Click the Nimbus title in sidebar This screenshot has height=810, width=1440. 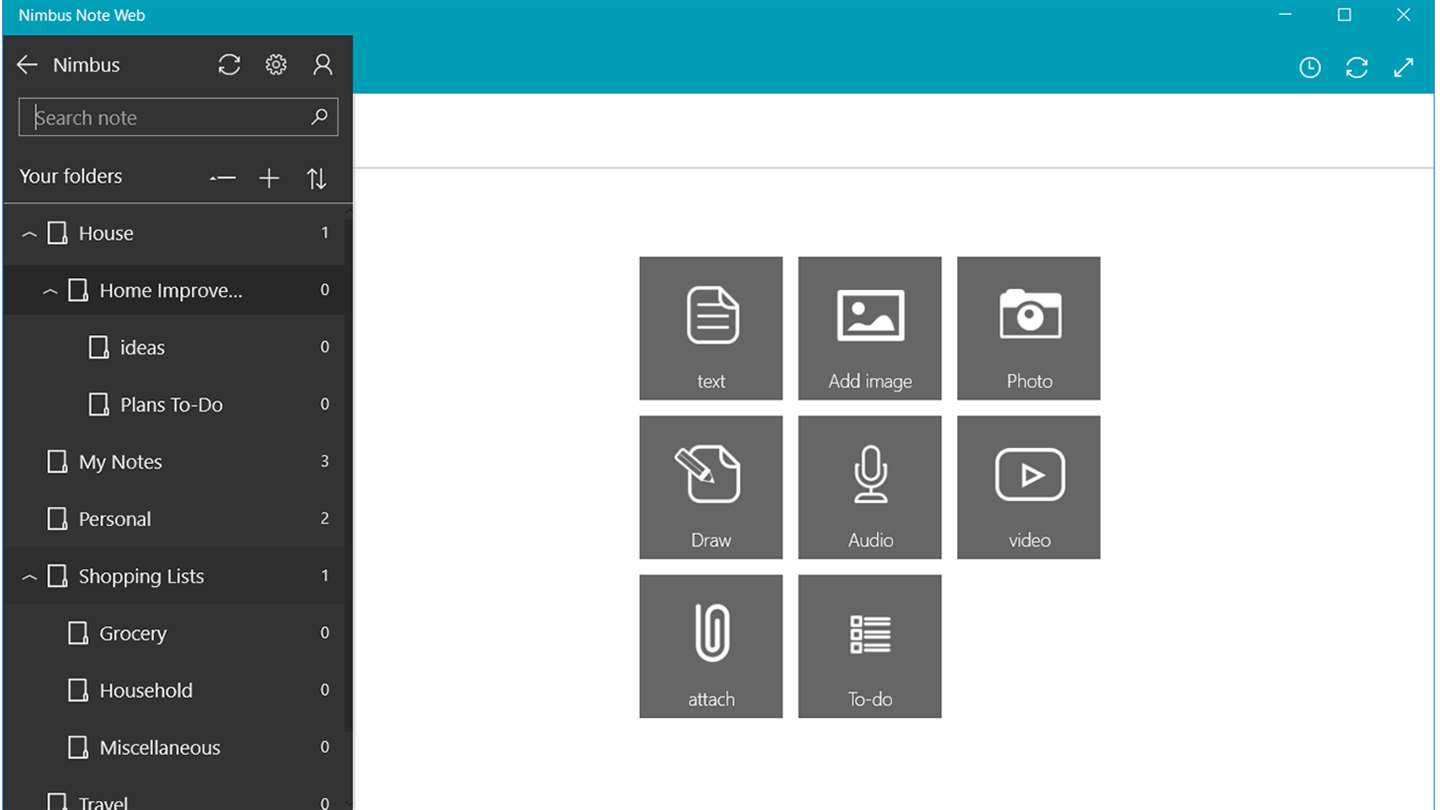pyautogui.click(x=86, y=65)
